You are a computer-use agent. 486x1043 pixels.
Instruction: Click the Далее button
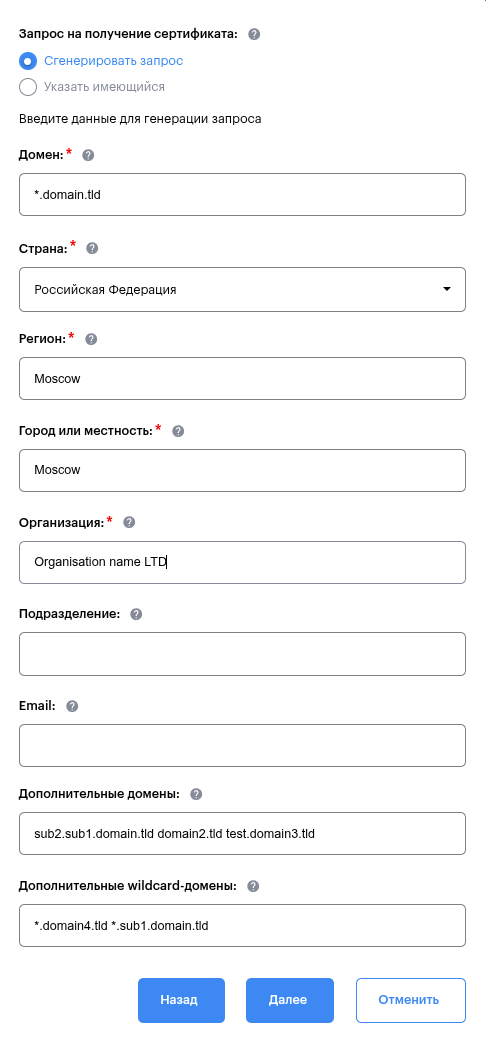click(290, 1000)
